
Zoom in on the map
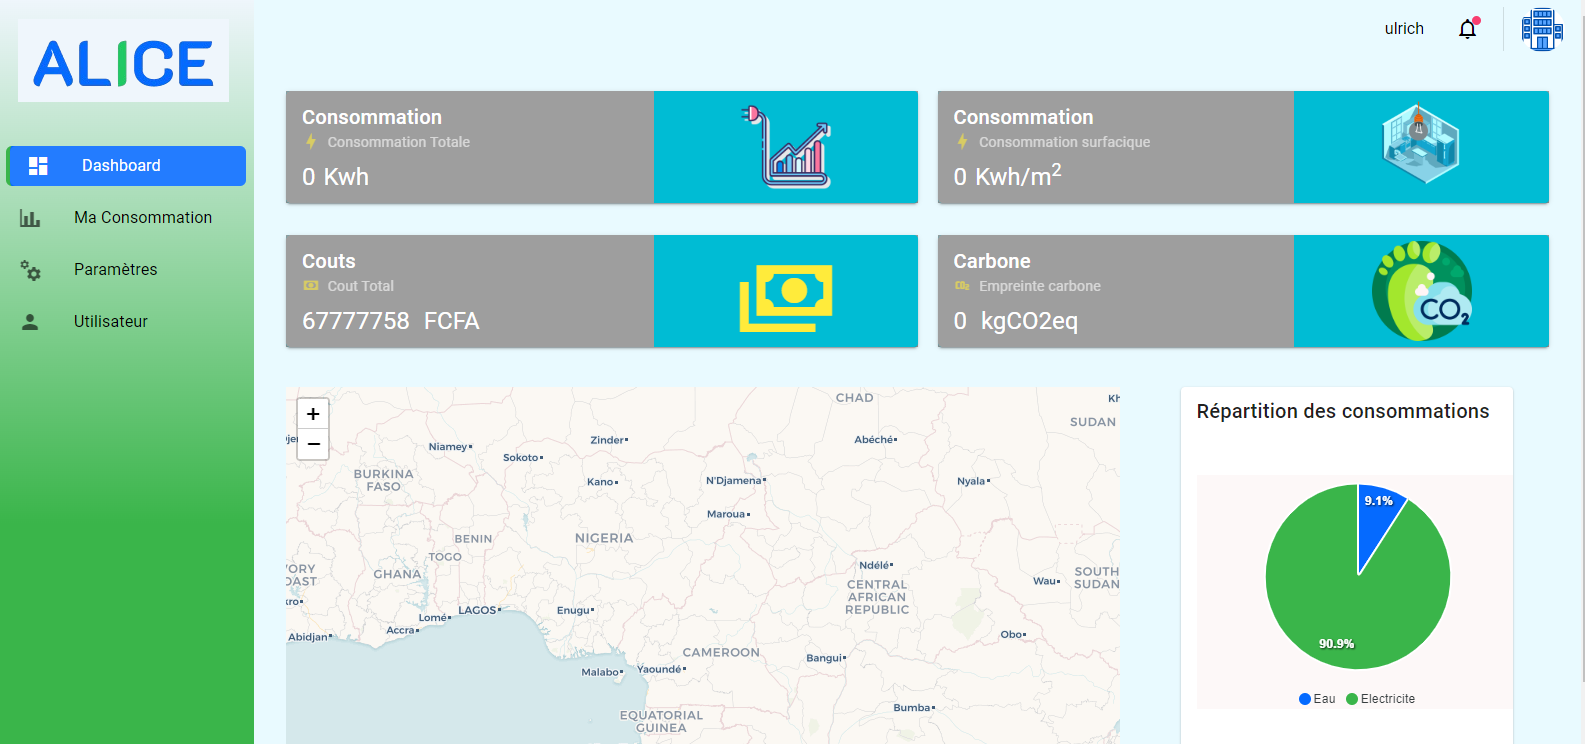(313, 414)
